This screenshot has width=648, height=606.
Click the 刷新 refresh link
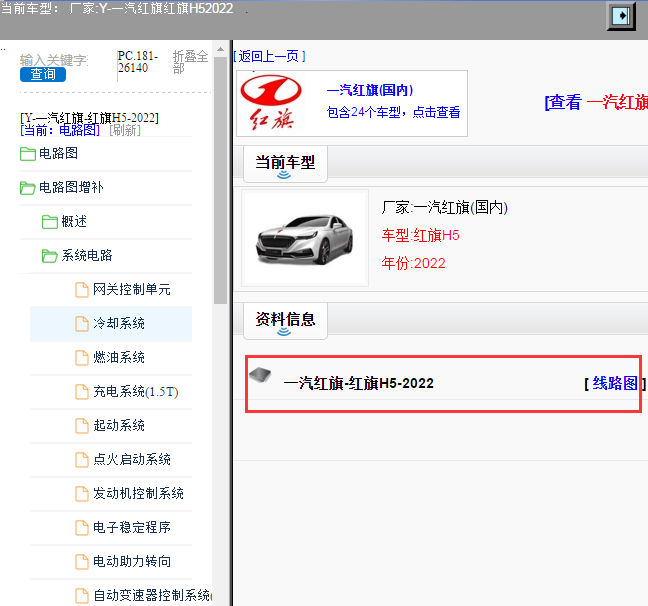coord(125,130)
